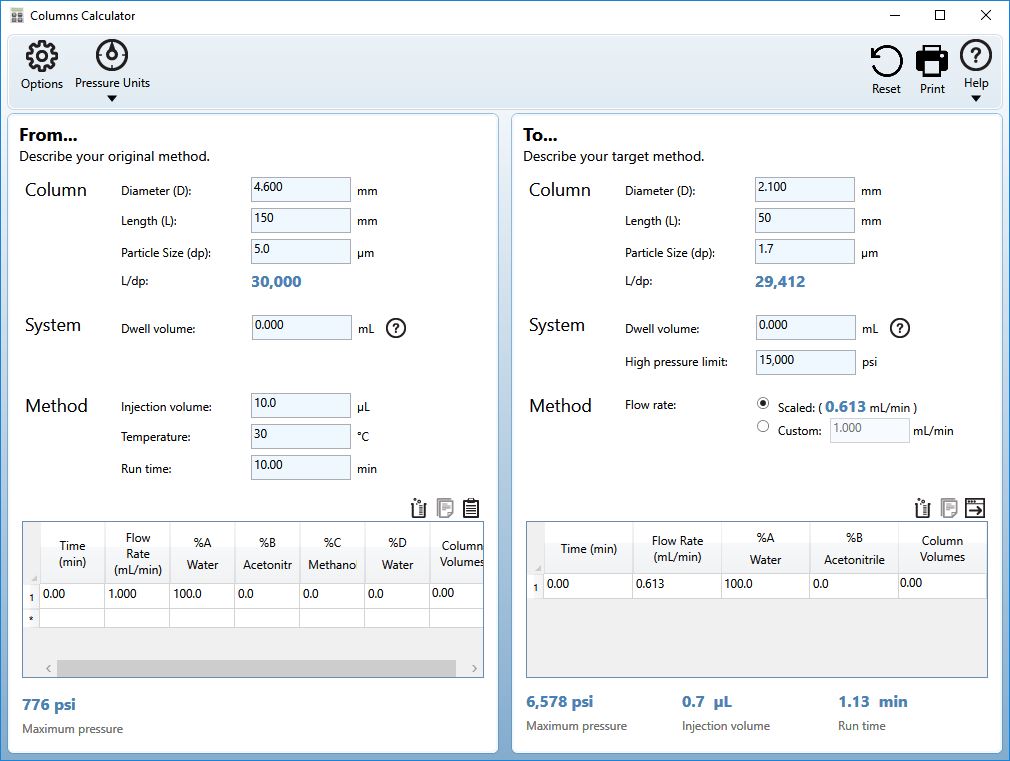Click the copy-pages icon above the original method table
This screenshot has width=1010, height=761.
[444, 508]
